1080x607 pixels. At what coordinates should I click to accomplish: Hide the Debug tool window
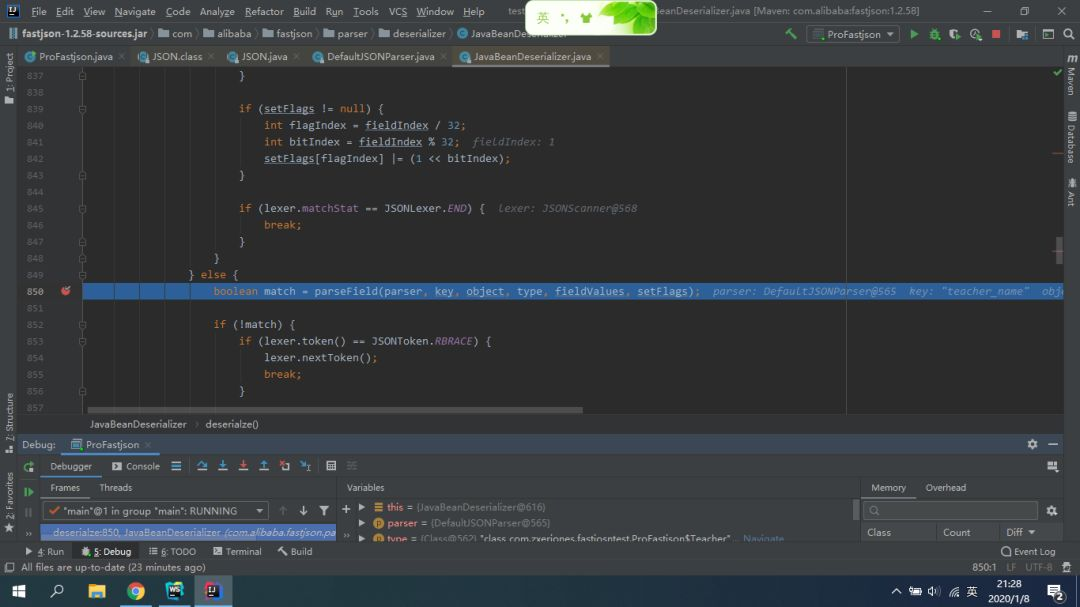pyautogui.click(x=1053, y=444)
